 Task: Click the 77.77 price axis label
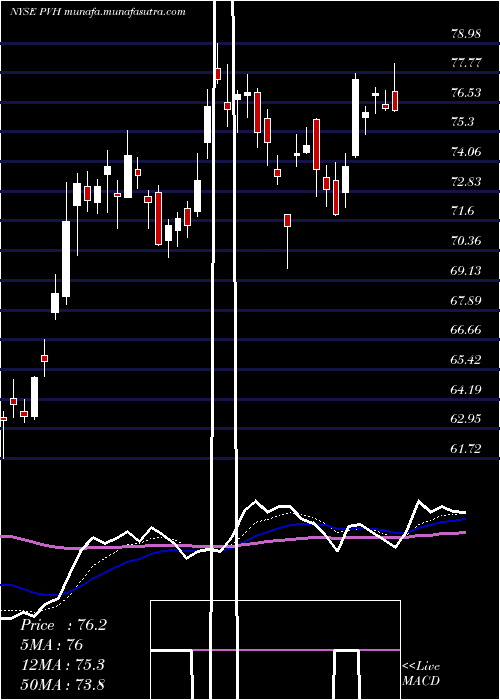pyautogui.click(x=466, y=63)
